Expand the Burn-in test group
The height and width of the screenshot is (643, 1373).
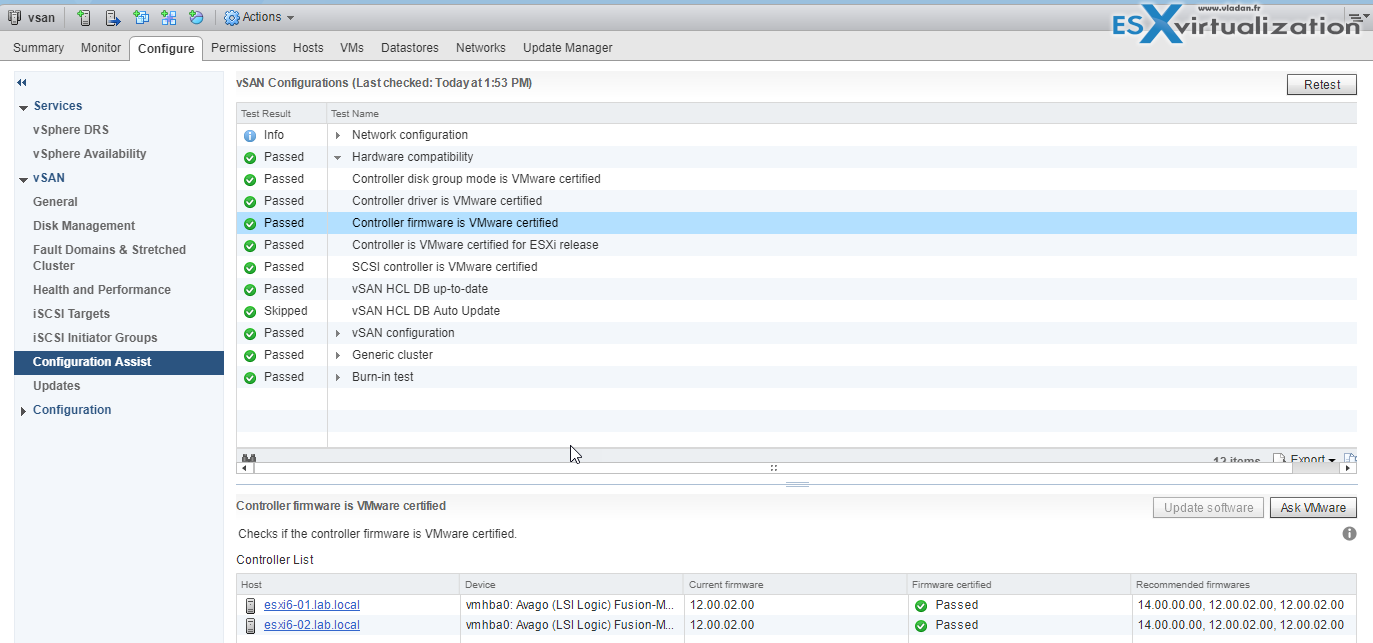tap(338, 377)
